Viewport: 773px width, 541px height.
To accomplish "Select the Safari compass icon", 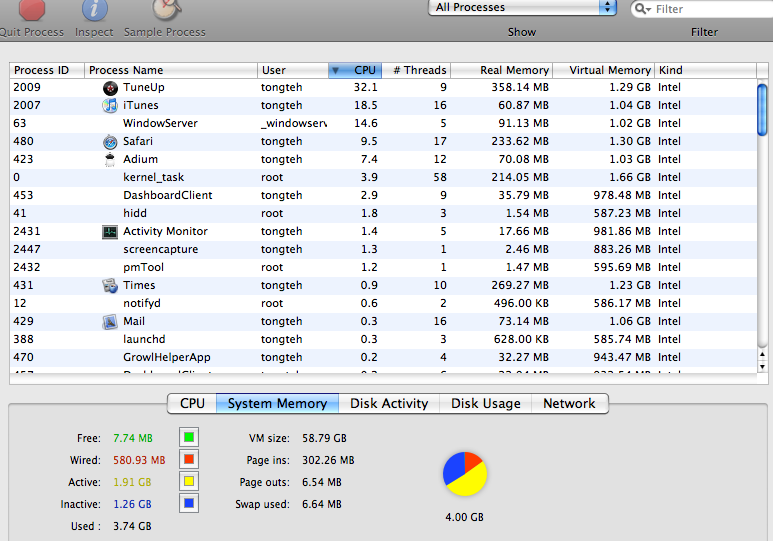I will tap(110, 142).
